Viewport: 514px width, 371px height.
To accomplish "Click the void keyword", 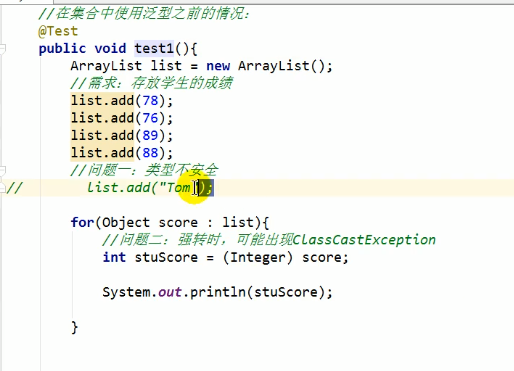I will [110, 48].
